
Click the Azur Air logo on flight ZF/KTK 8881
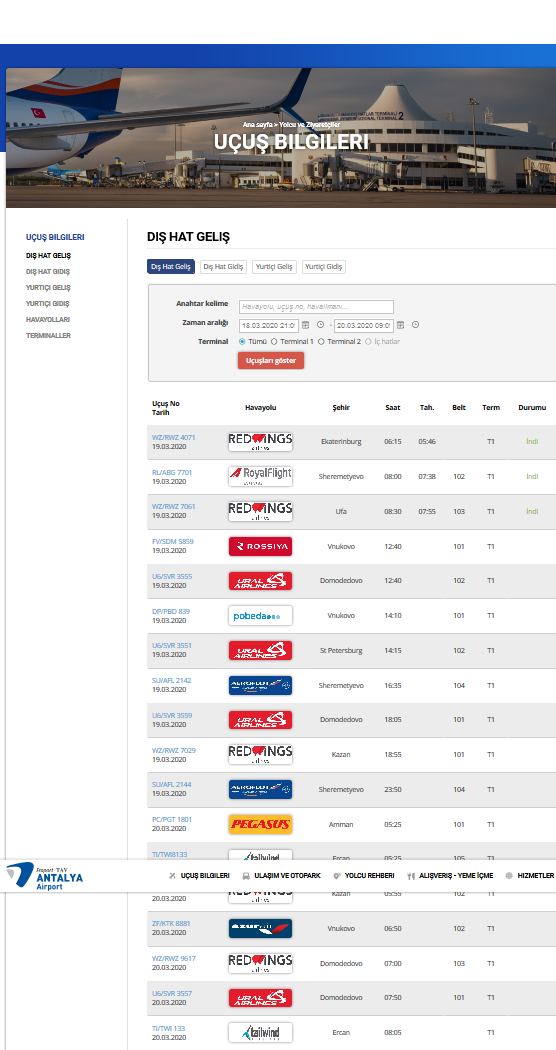260,928
